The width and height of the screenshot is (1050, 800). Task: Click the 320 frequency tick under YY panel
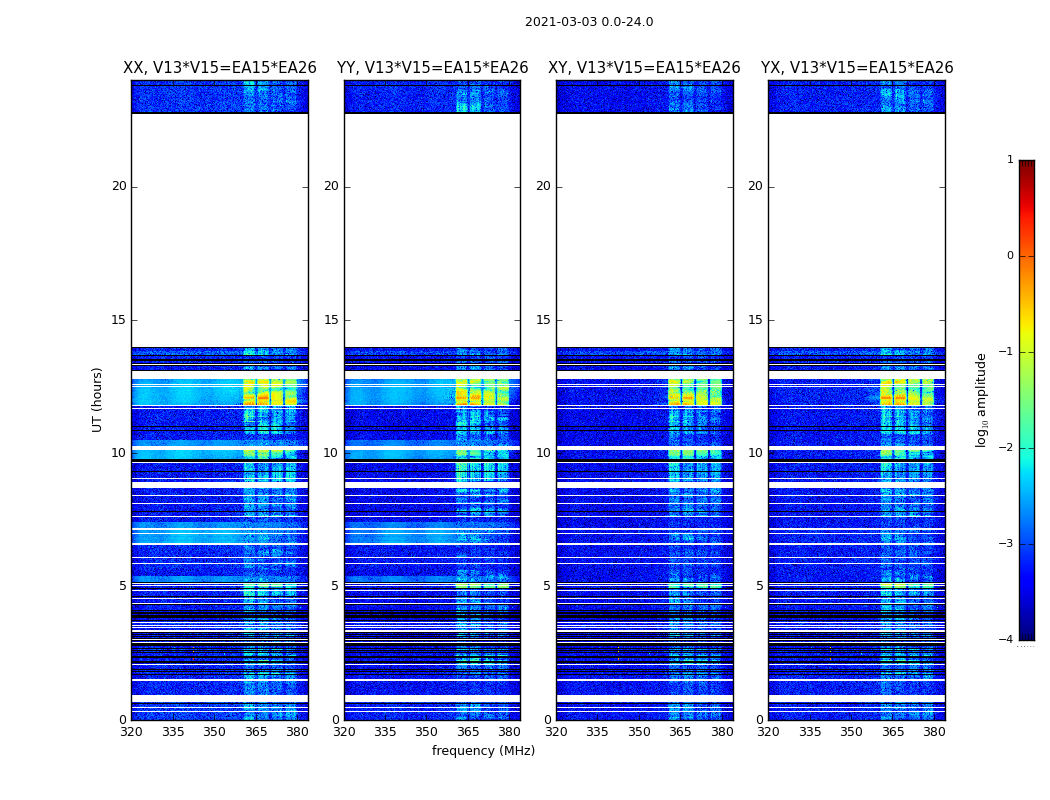[x=344, y=732]
